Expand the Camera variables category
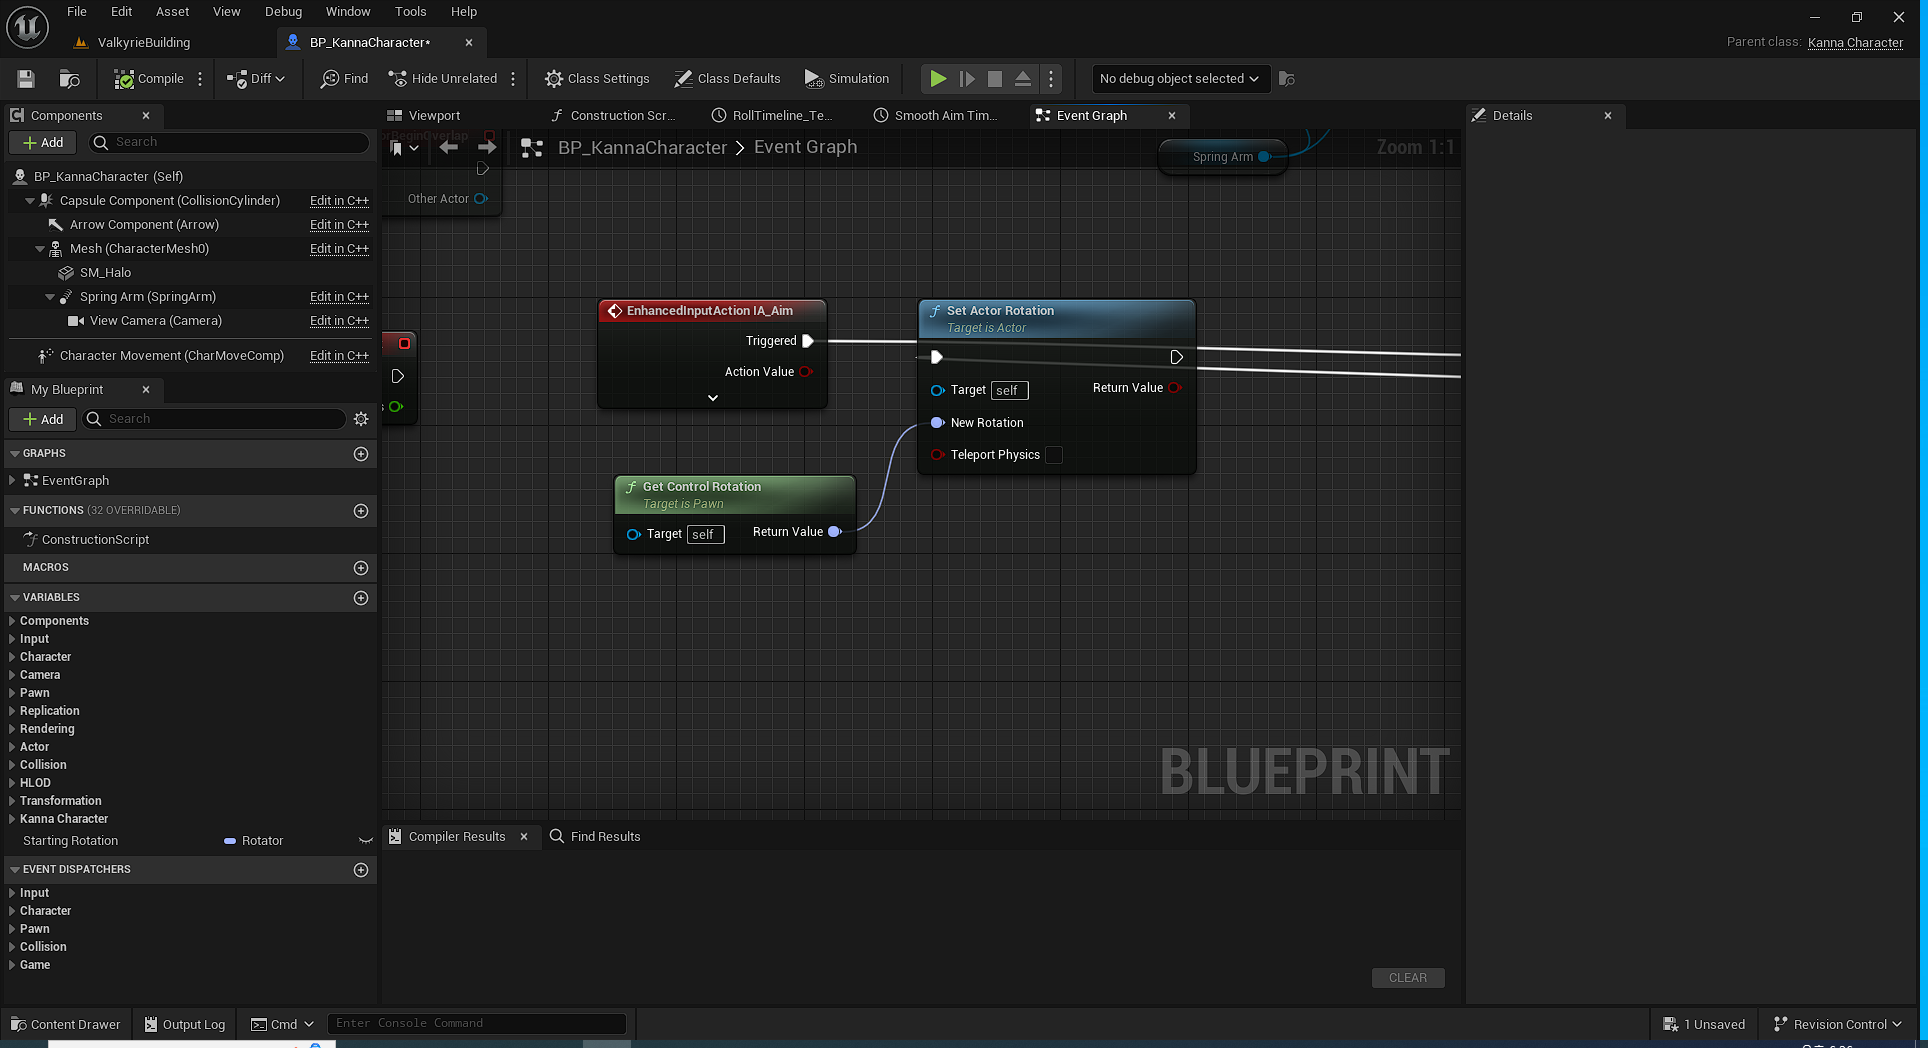This screenshot has height=1048, width=1928. (12, 675)
